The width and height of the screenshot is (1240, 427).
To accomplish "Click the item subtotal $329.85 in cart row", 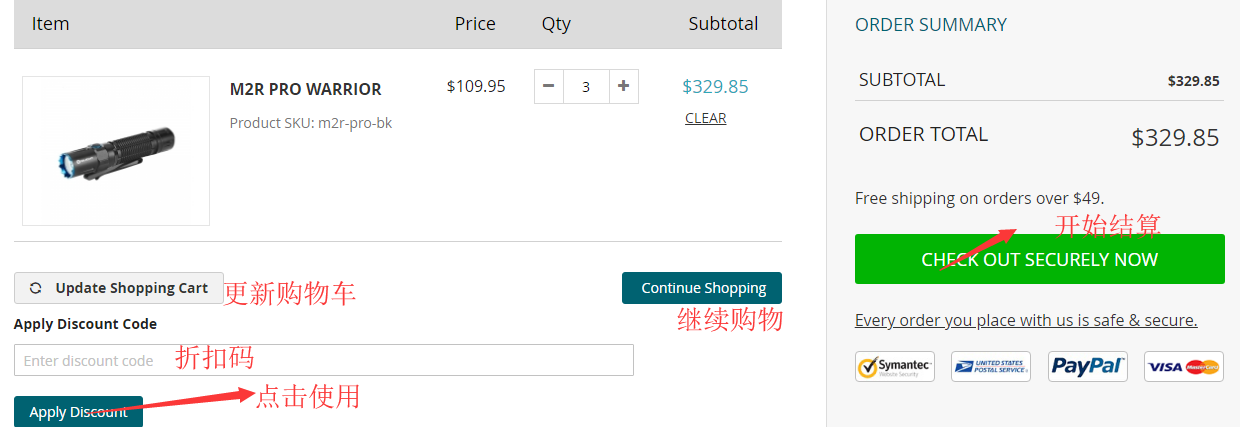I will 715,87.
